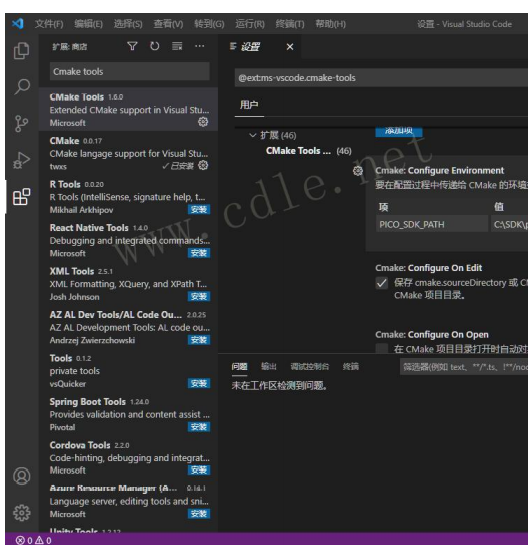This screenshot has height=545, width=528.
Task: Open gear for Configure Environment setting
Action: tap(358, 171)
